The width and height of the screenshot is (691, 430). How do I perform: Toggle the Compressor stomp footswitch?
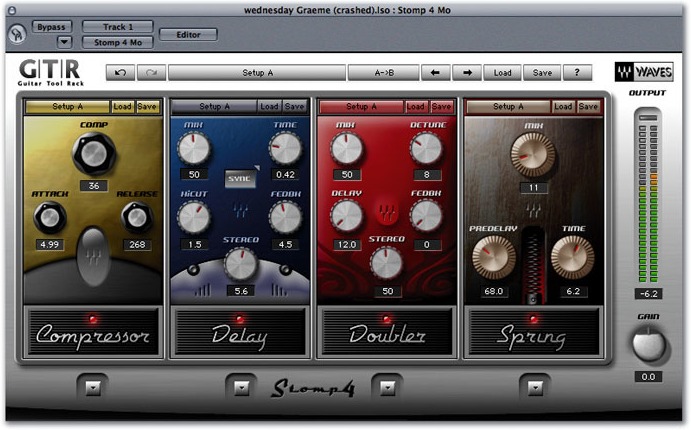pos(93,332)
